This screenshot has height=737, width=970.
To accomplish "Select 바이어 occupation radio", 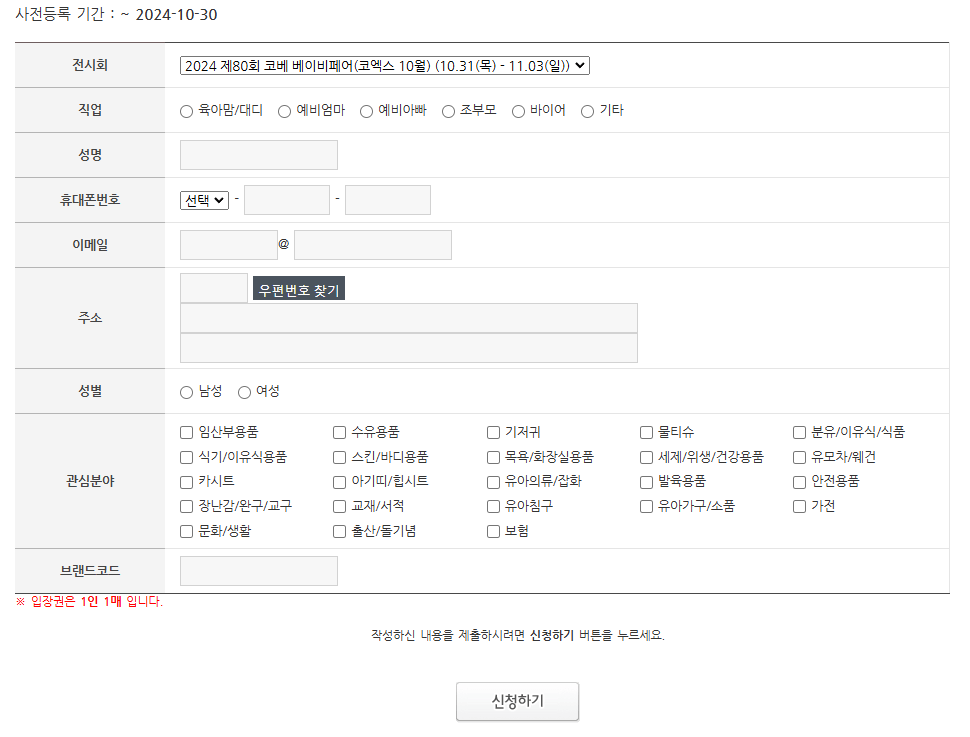I will [518, 111].
